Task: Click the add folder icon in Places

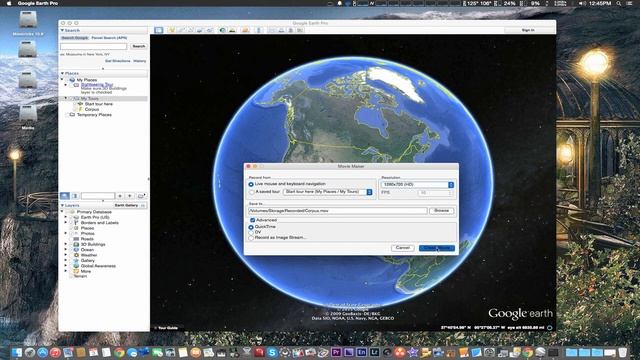Action: coord(141,196)
